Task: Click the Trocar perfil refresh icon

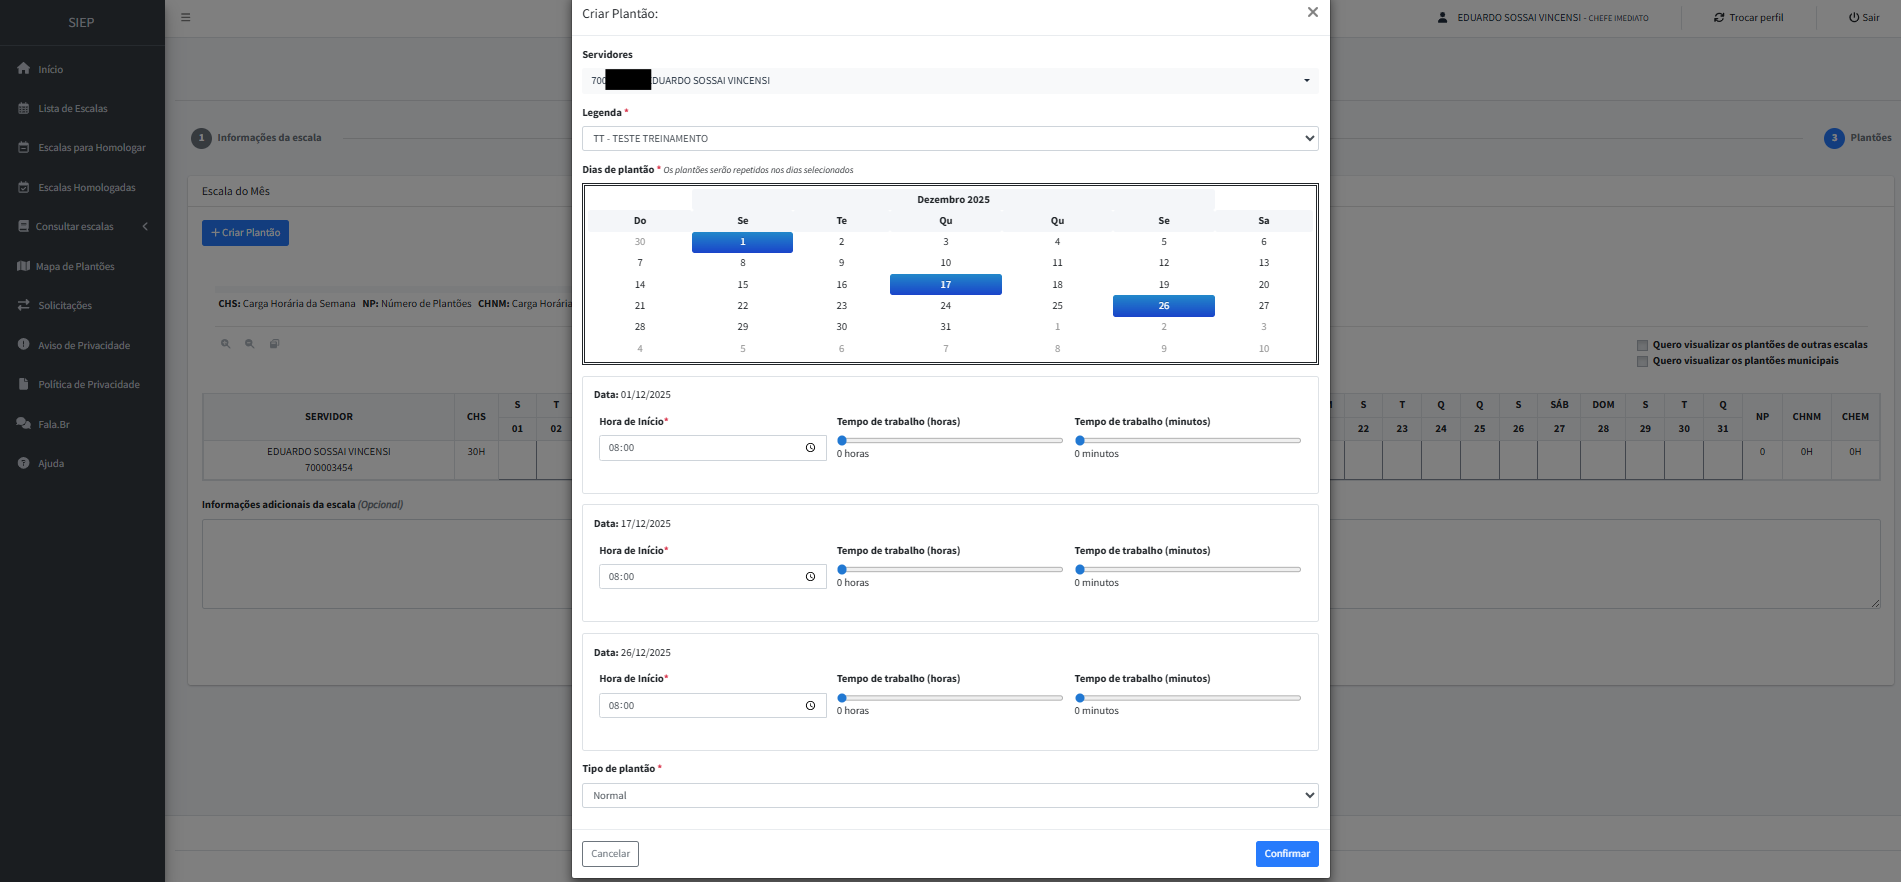Action: coord(1719,18)
